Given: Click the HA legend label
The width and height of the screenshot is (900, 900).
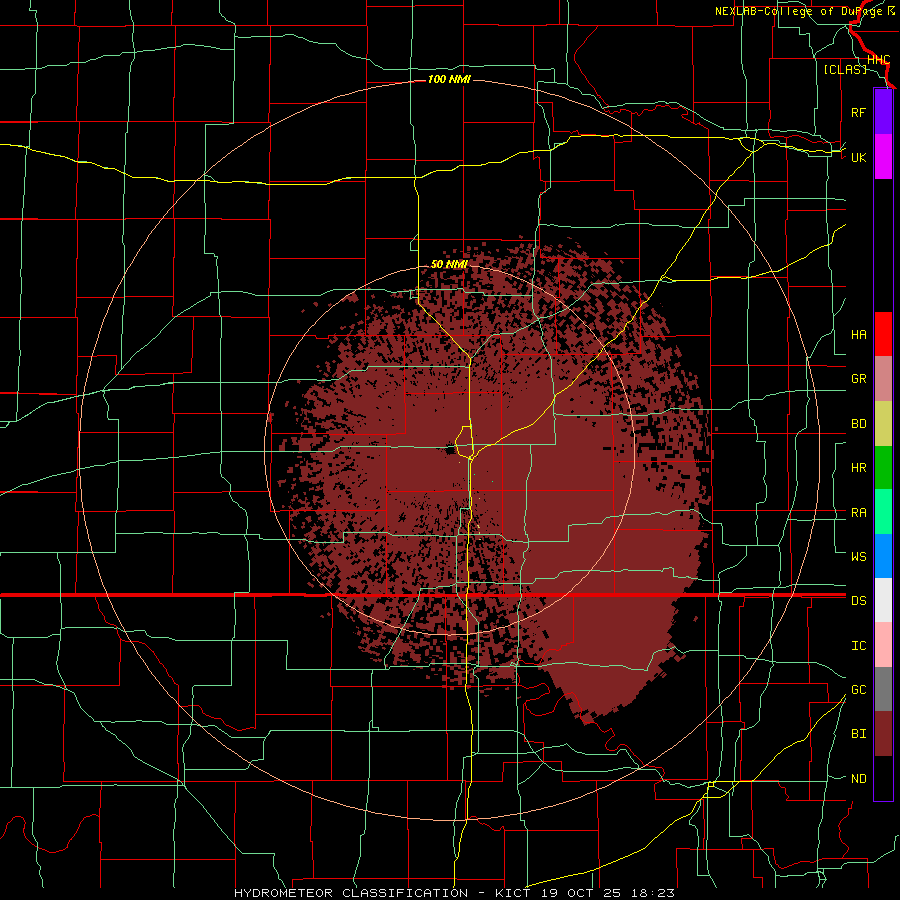Looking at the screenshot, I should (x=858, y=335).
